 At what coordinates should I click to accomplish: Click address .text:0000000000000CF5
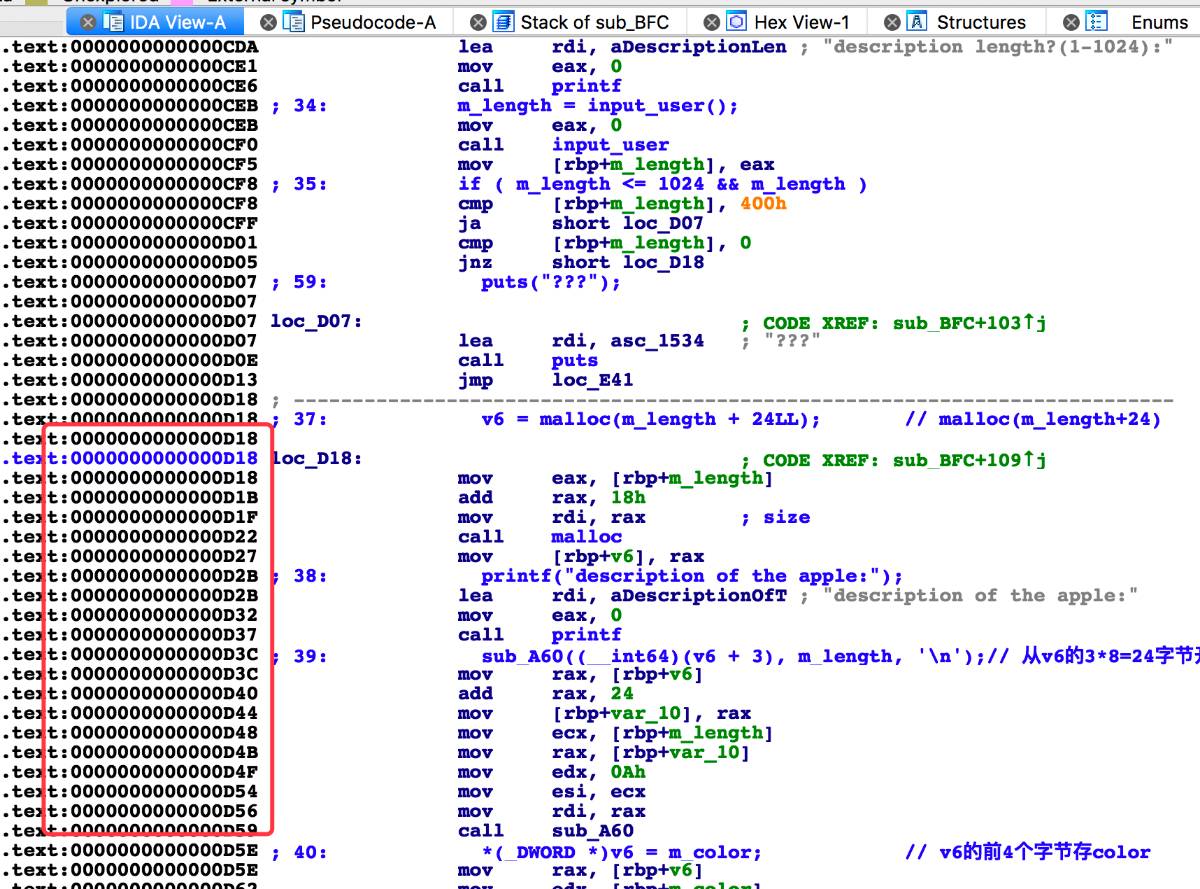129,165
